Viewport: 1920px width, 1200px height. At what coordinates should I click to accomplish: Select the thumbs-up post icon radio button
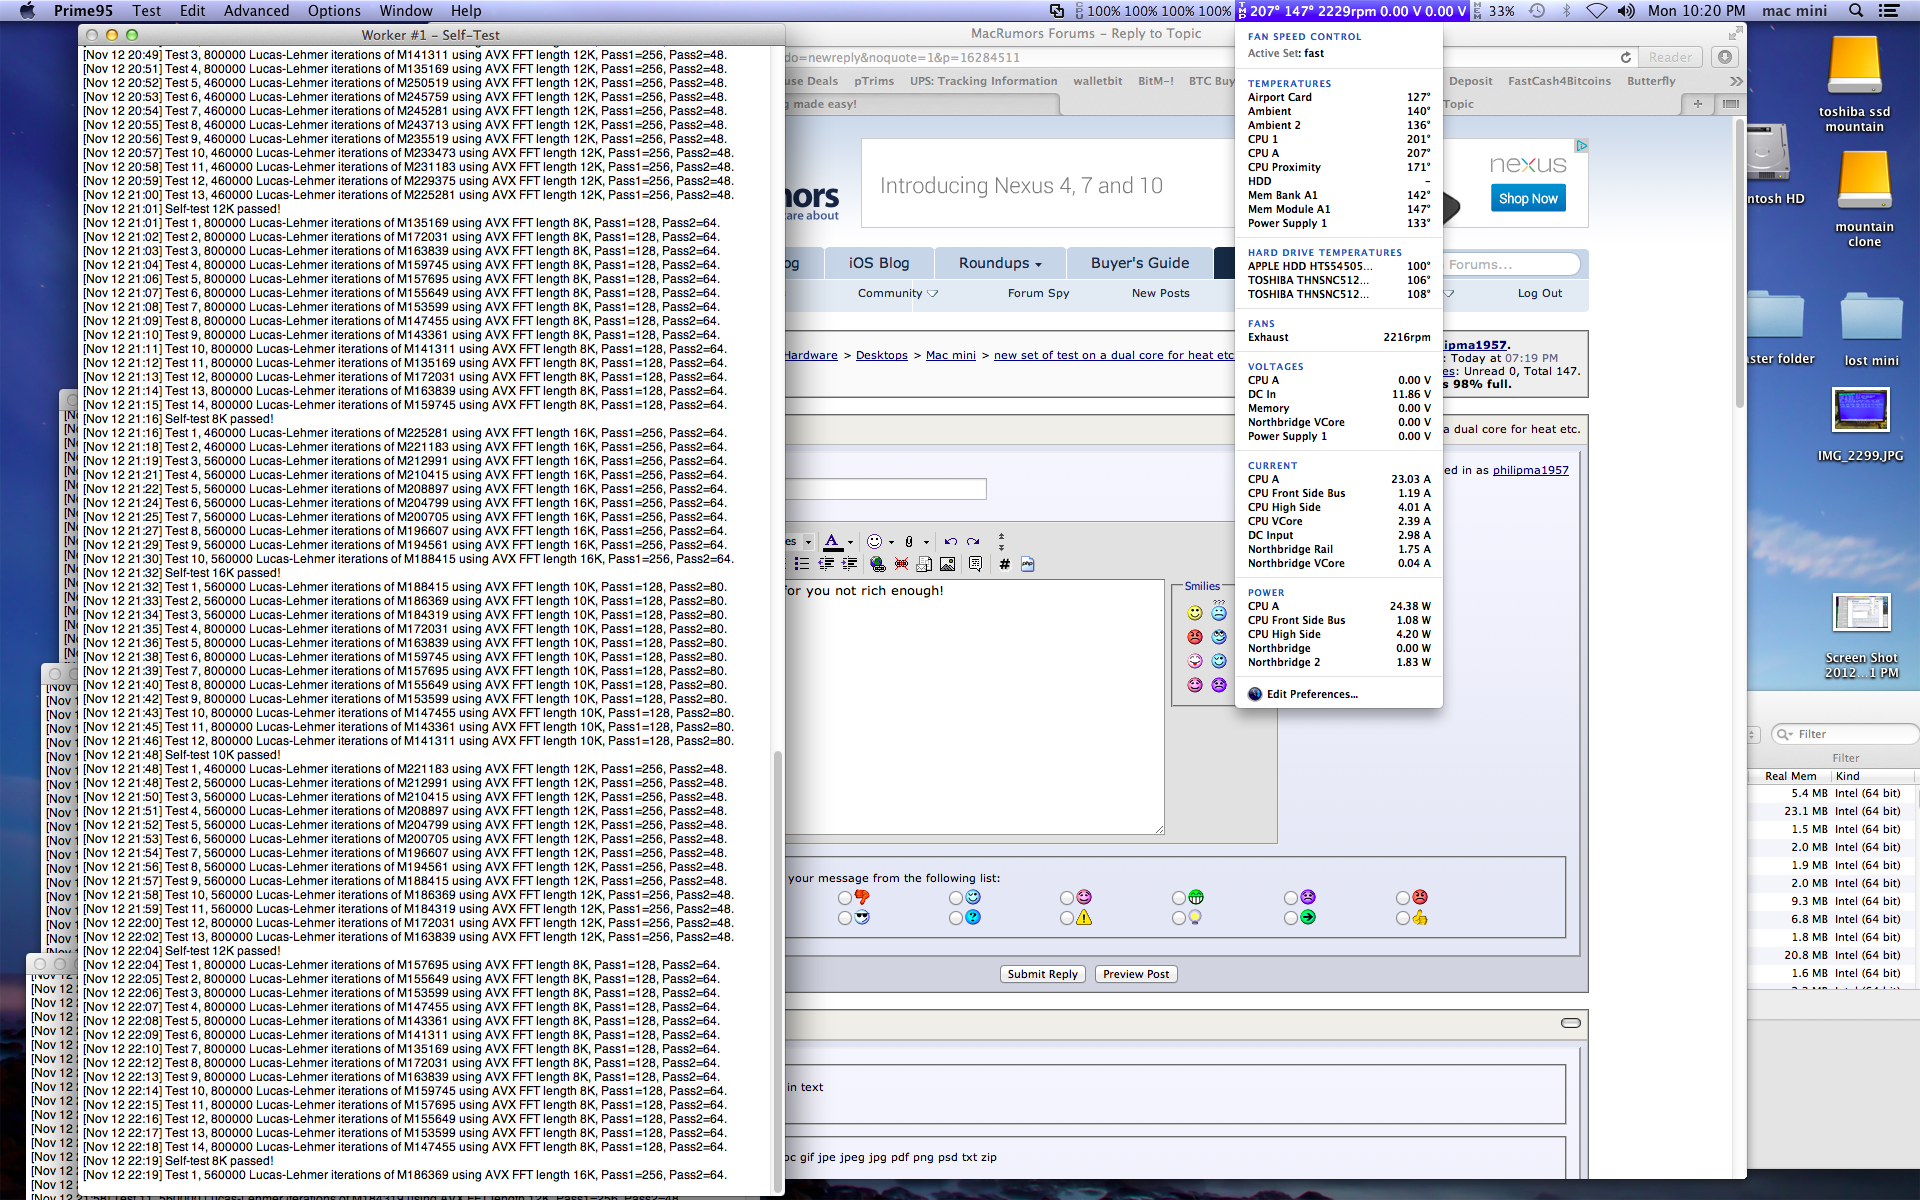(x=1403, y=918)
